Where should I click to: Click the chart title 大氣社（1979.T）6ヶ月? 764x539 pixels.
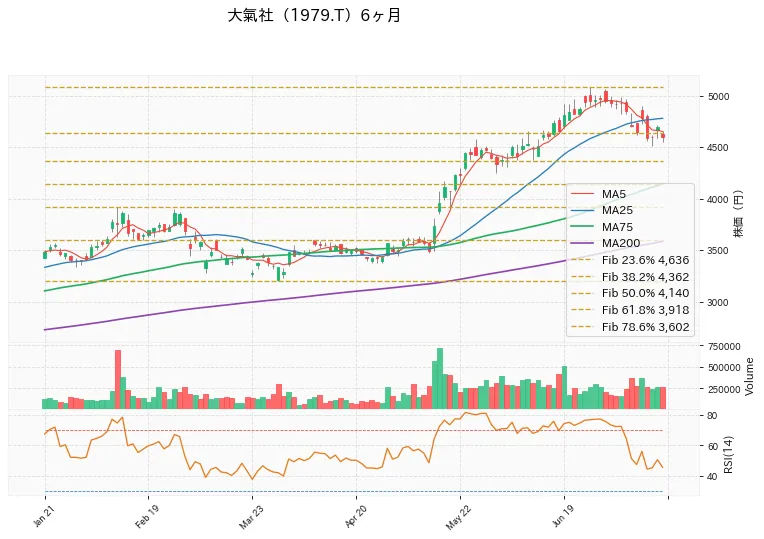[x=314, y=16]
